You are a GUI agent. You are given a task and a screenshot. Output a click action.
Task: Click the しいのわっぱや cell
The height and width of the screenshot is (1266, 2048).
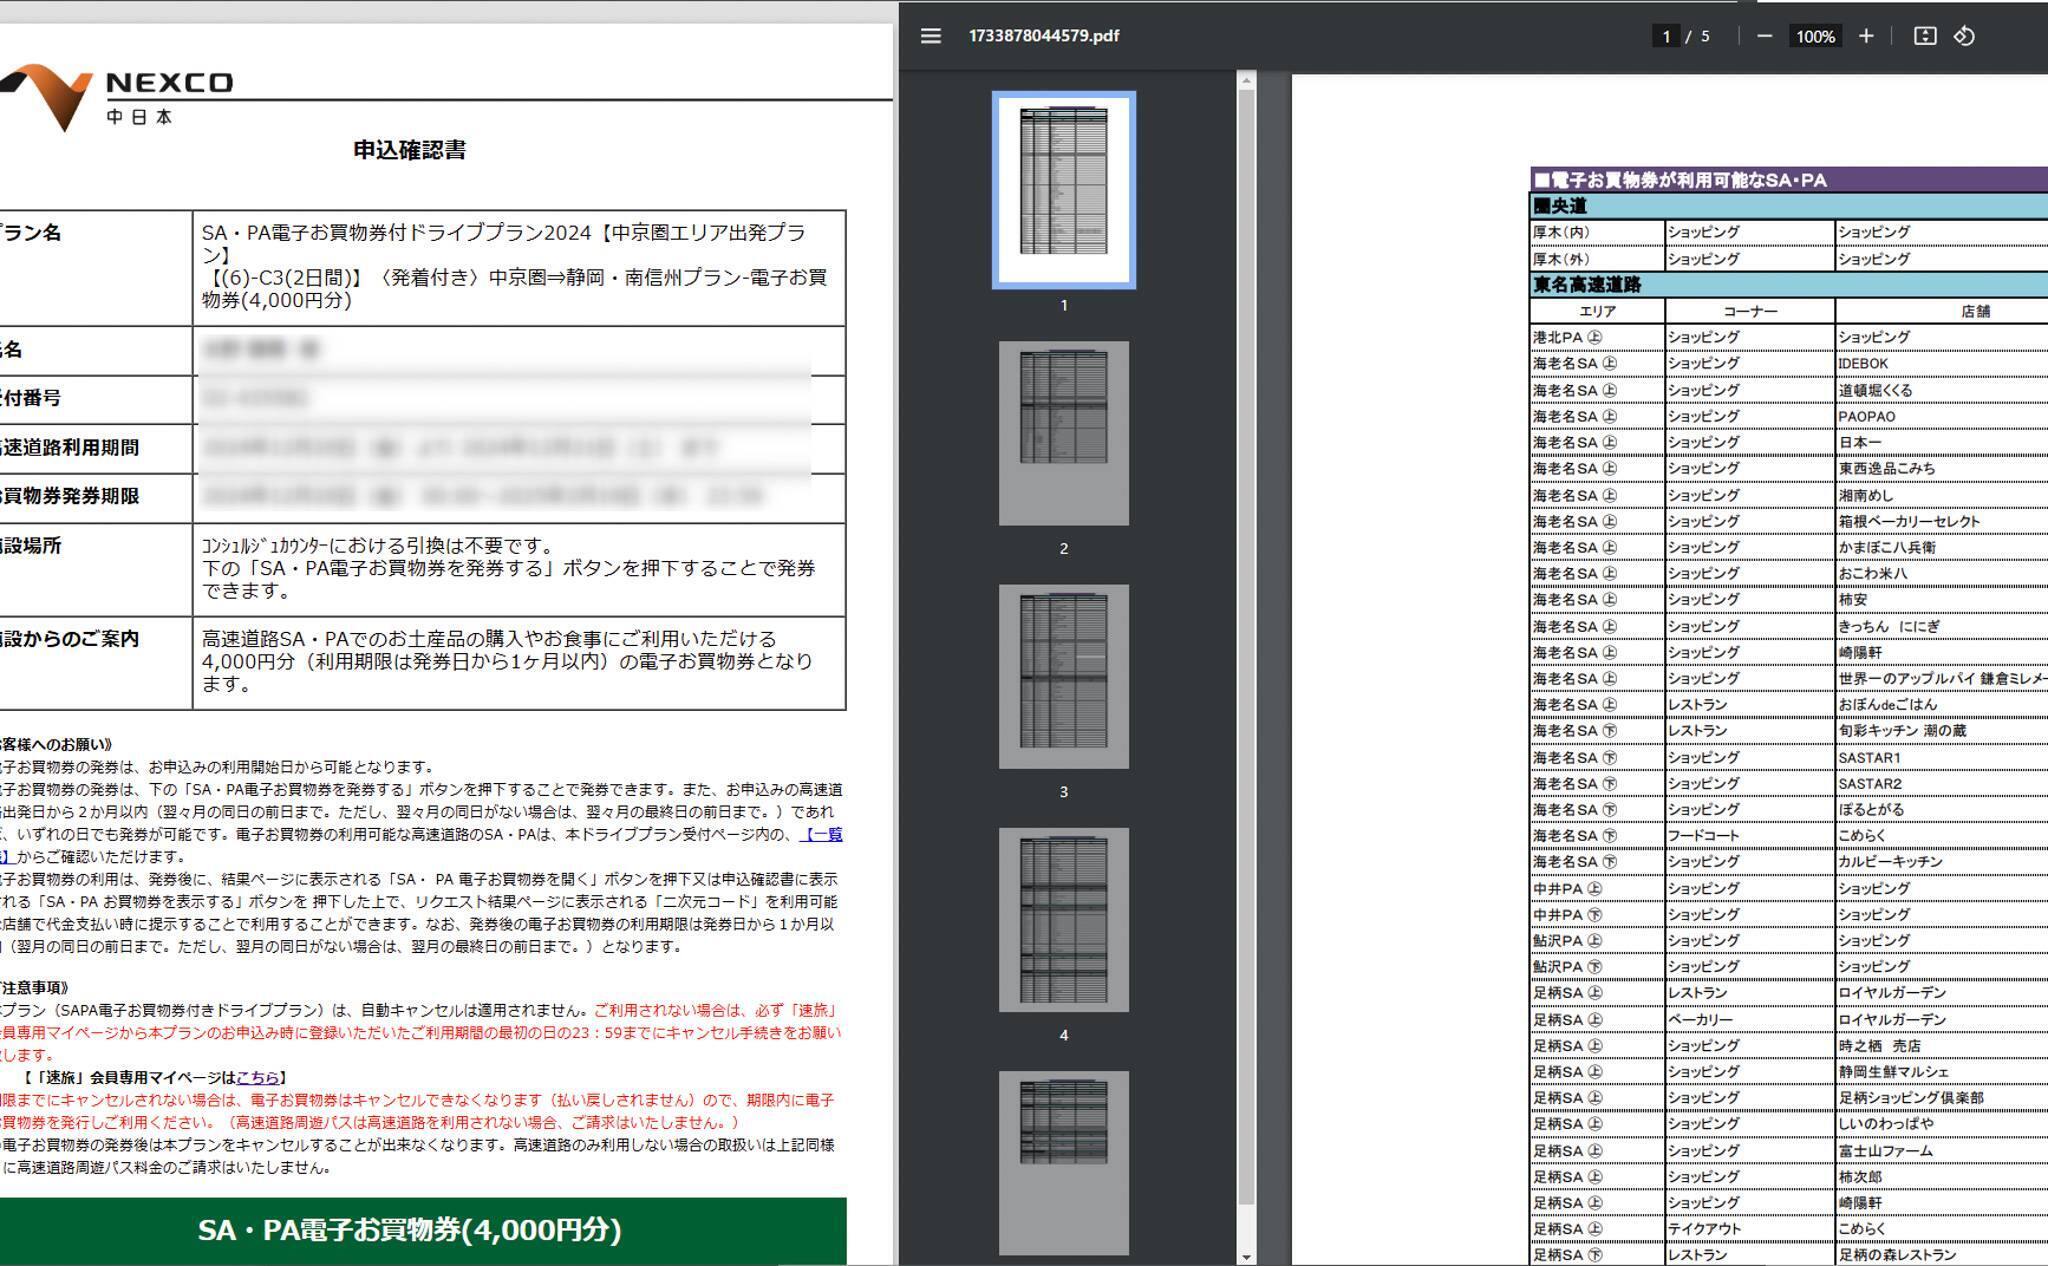pos(1942,1123)
